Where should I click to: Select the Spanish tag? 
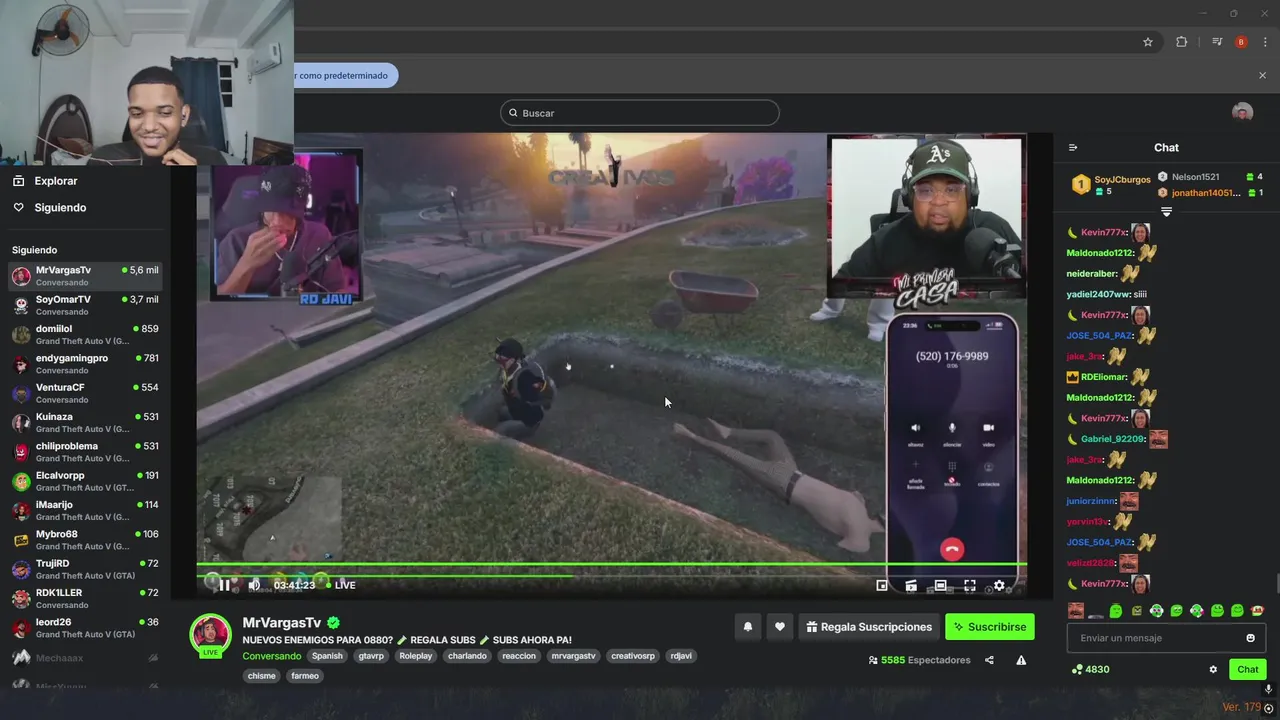tap(327, 656)
